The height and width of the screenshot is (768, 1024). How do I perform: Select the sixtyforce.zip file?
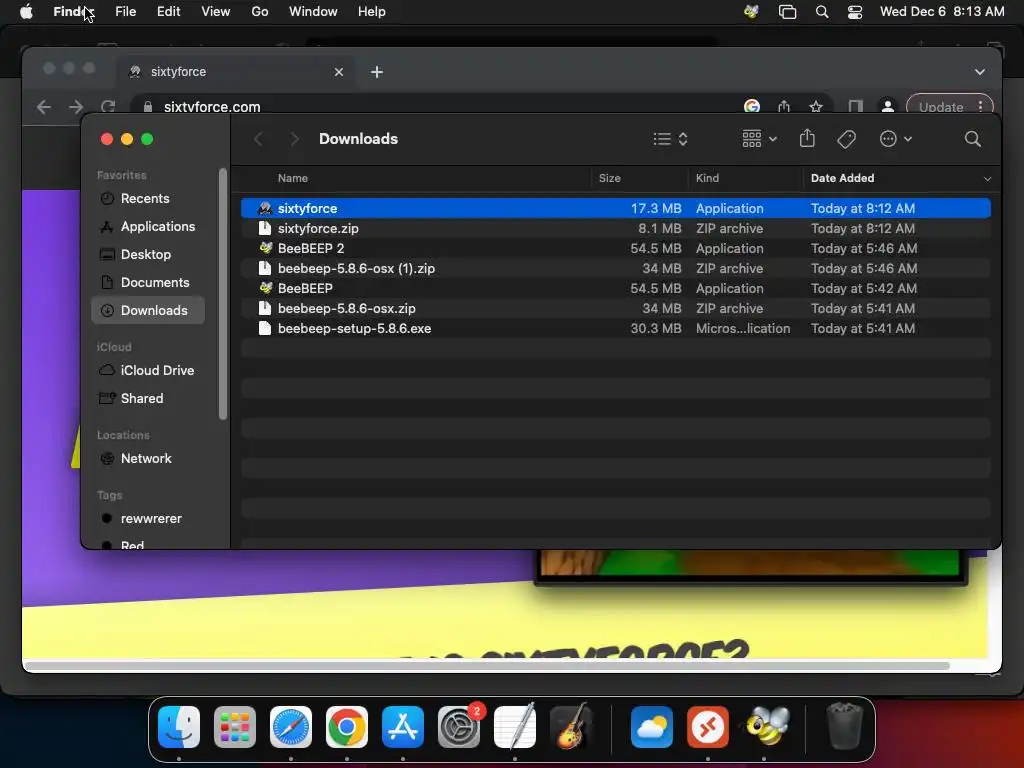[616, 229]
